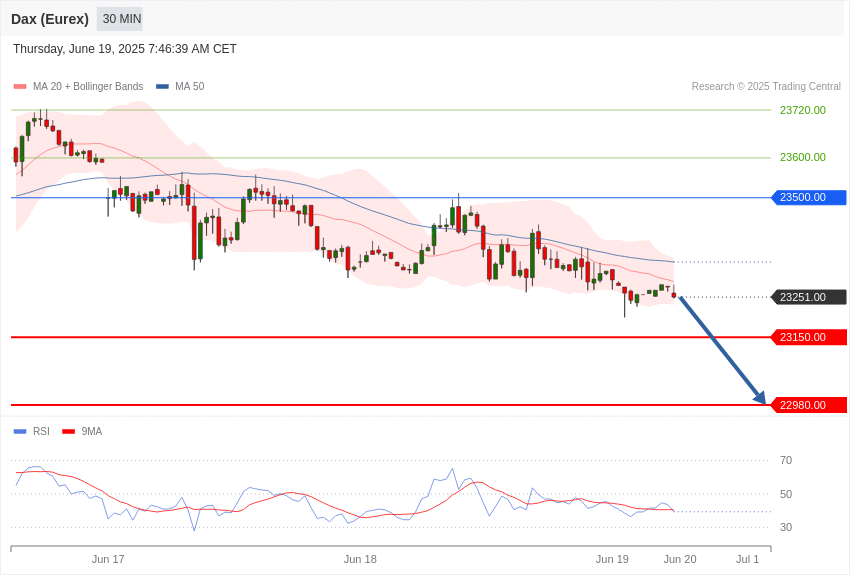The height and width of the screenshot is (576, 850).
Task: Click the red 22980.00 support price tag
Action: pyautogui.click(x=808, y=405)
